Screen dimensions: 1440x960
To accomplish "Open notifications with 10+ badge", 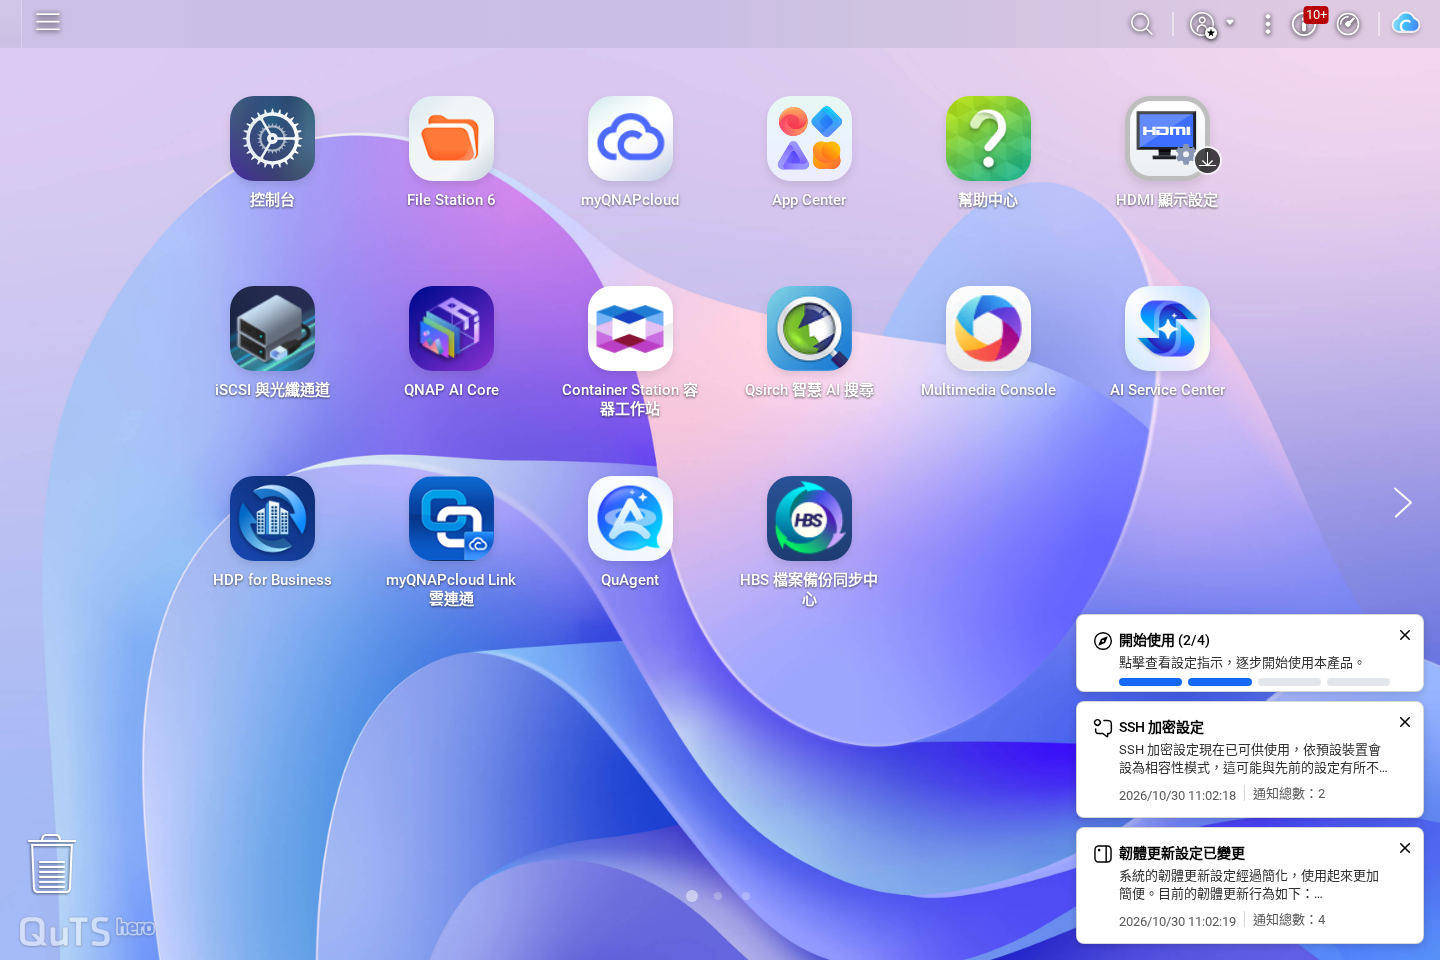I will coord(1306,22).
